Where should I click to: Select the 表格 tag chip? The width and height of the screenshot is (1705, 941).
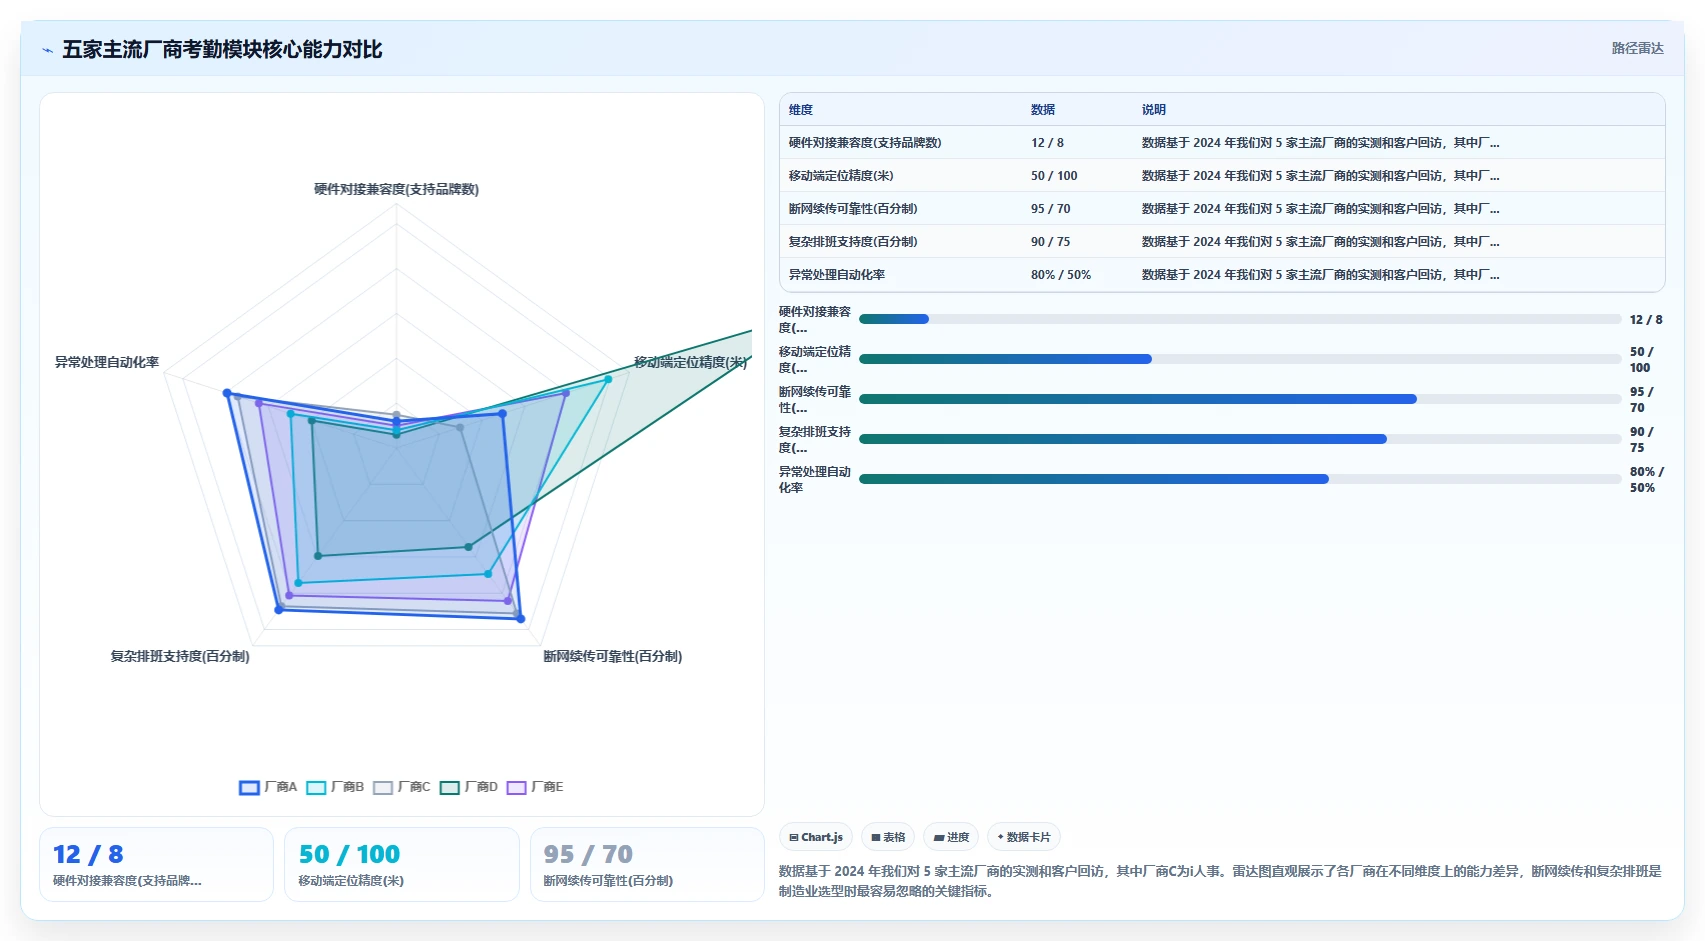[x=888, y=837]
